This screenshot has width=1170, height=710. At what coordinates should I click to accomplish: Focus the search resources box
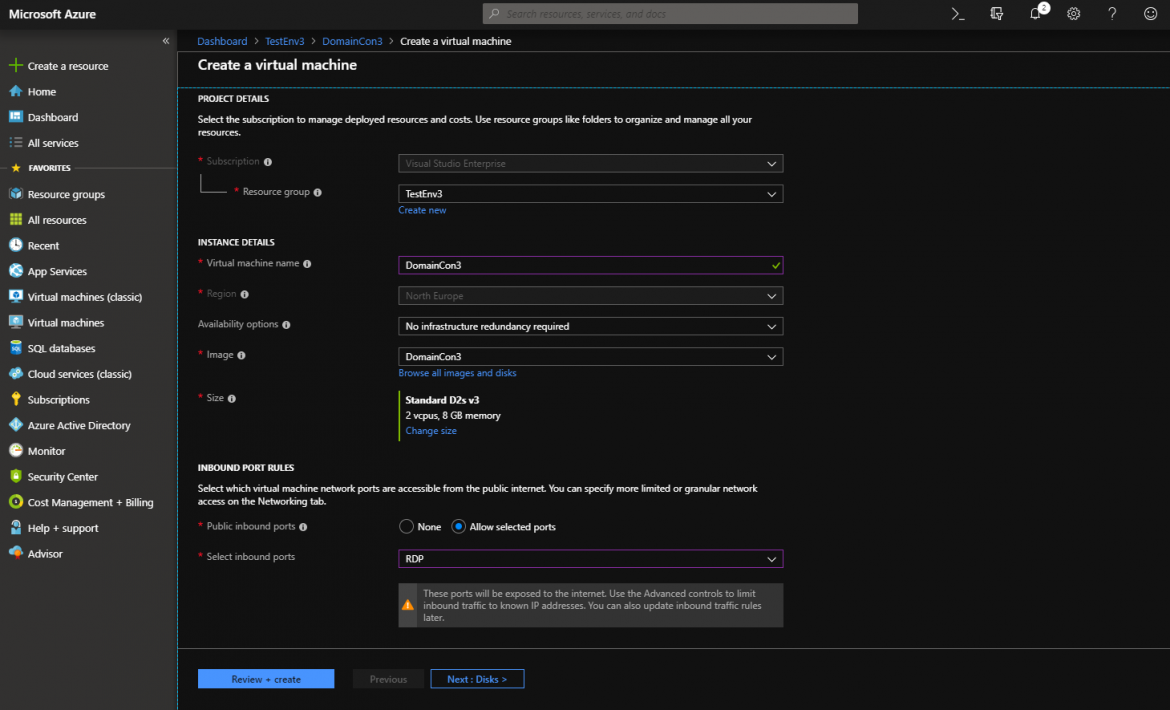coord(670,13)
